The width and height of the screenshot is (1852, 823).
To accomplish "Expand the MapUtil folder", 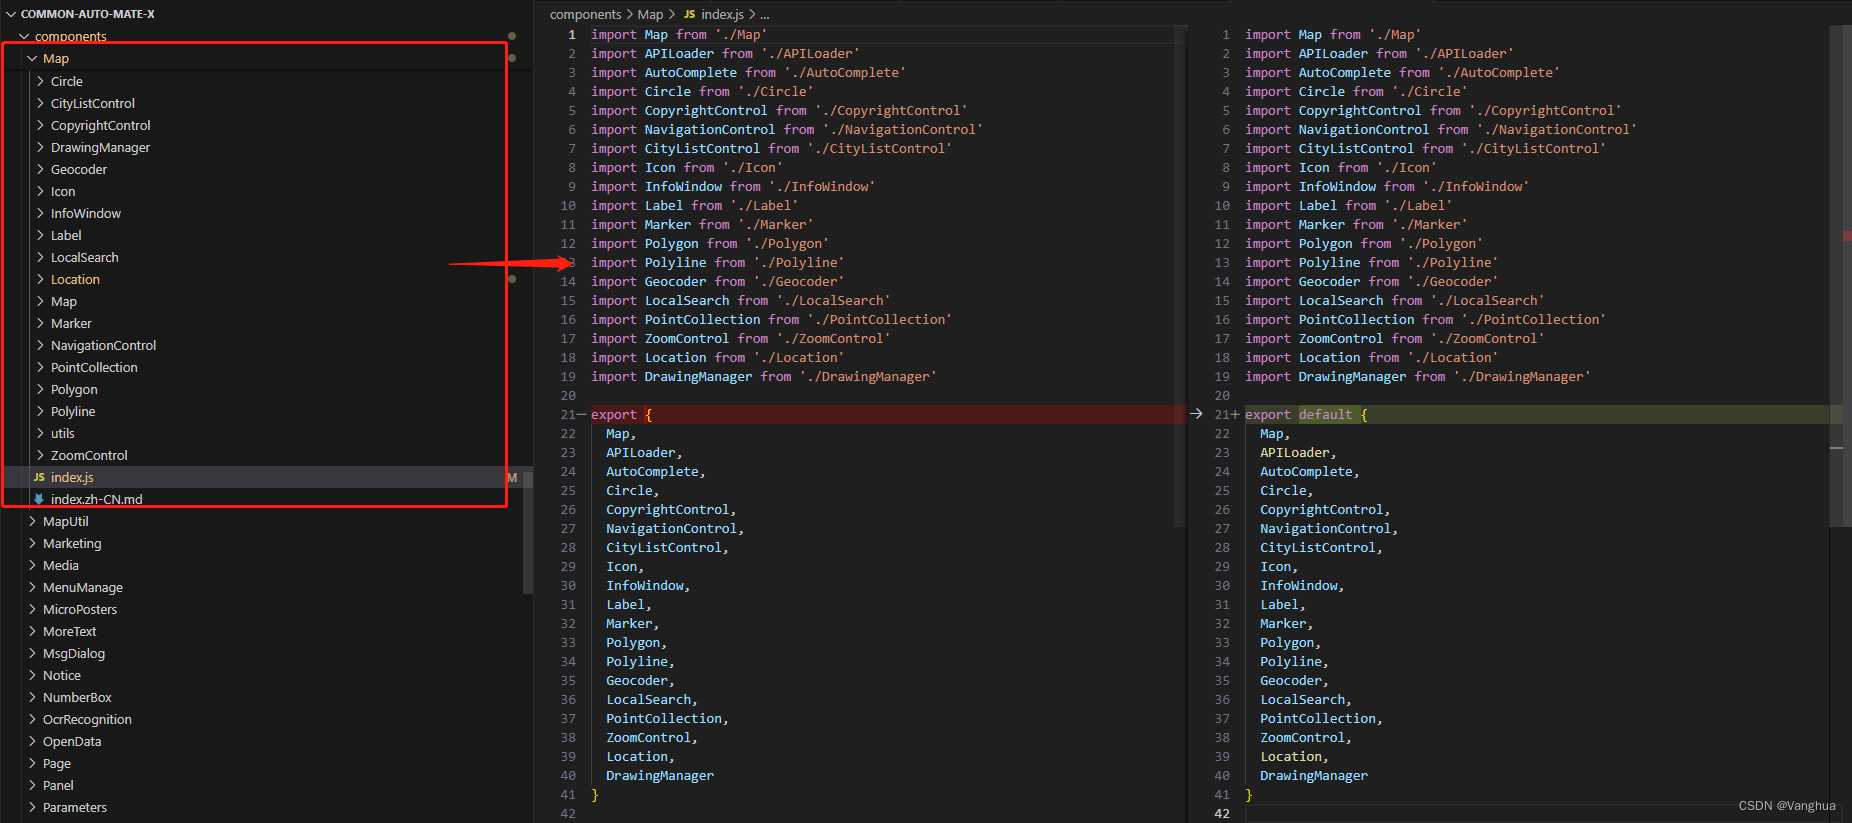I will coord(65,521).
